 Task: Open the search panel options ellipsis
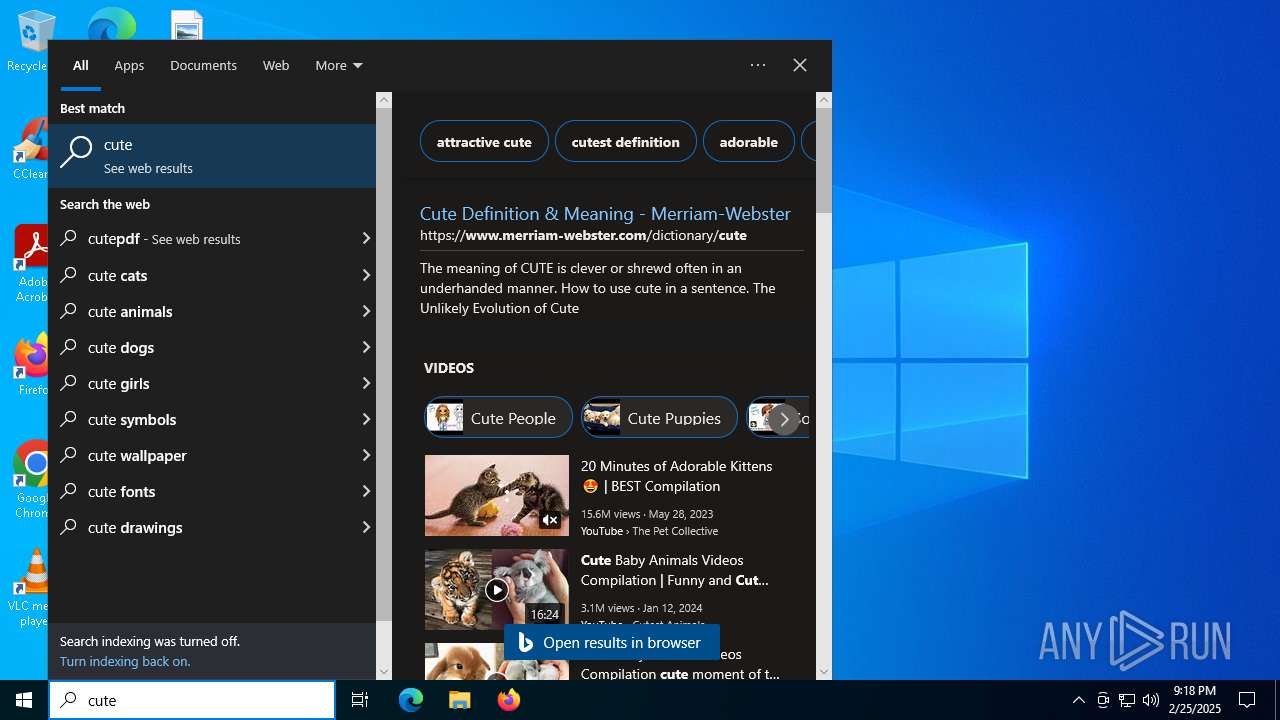point(758,65)
